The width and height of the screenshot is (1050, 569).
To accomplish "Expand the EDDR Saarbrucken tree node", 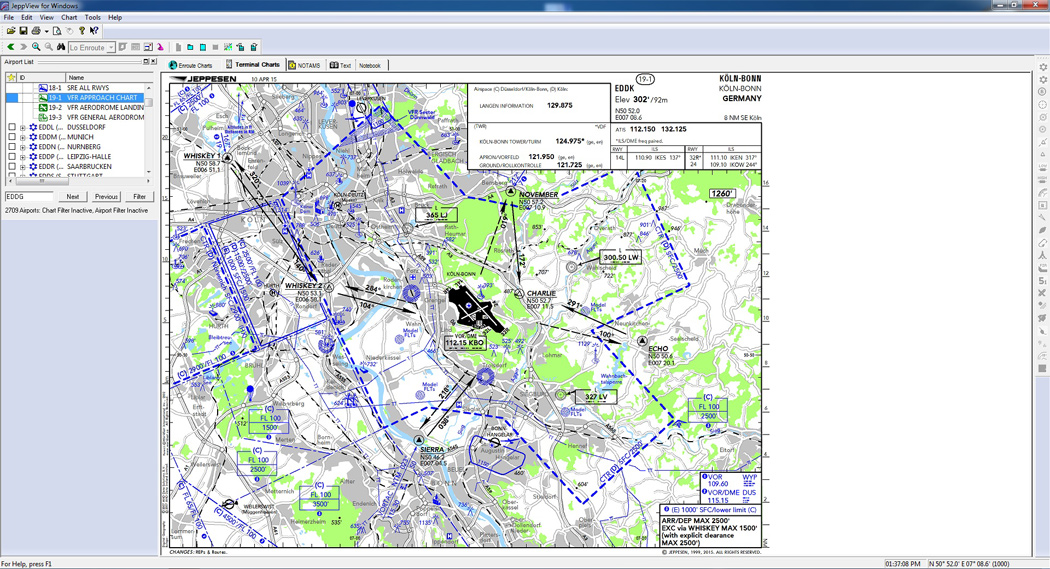I will click(23, 167).
